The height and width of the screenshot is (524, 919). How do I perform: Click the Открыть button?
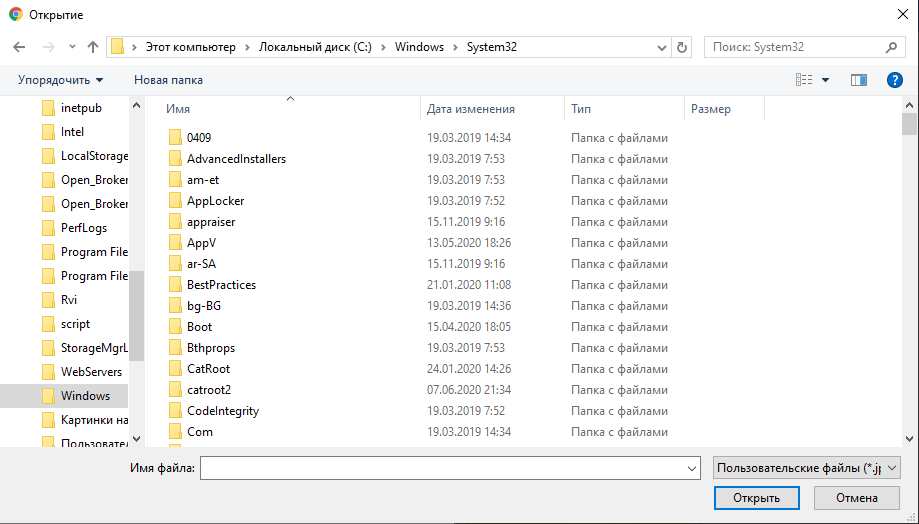[757, 498]
